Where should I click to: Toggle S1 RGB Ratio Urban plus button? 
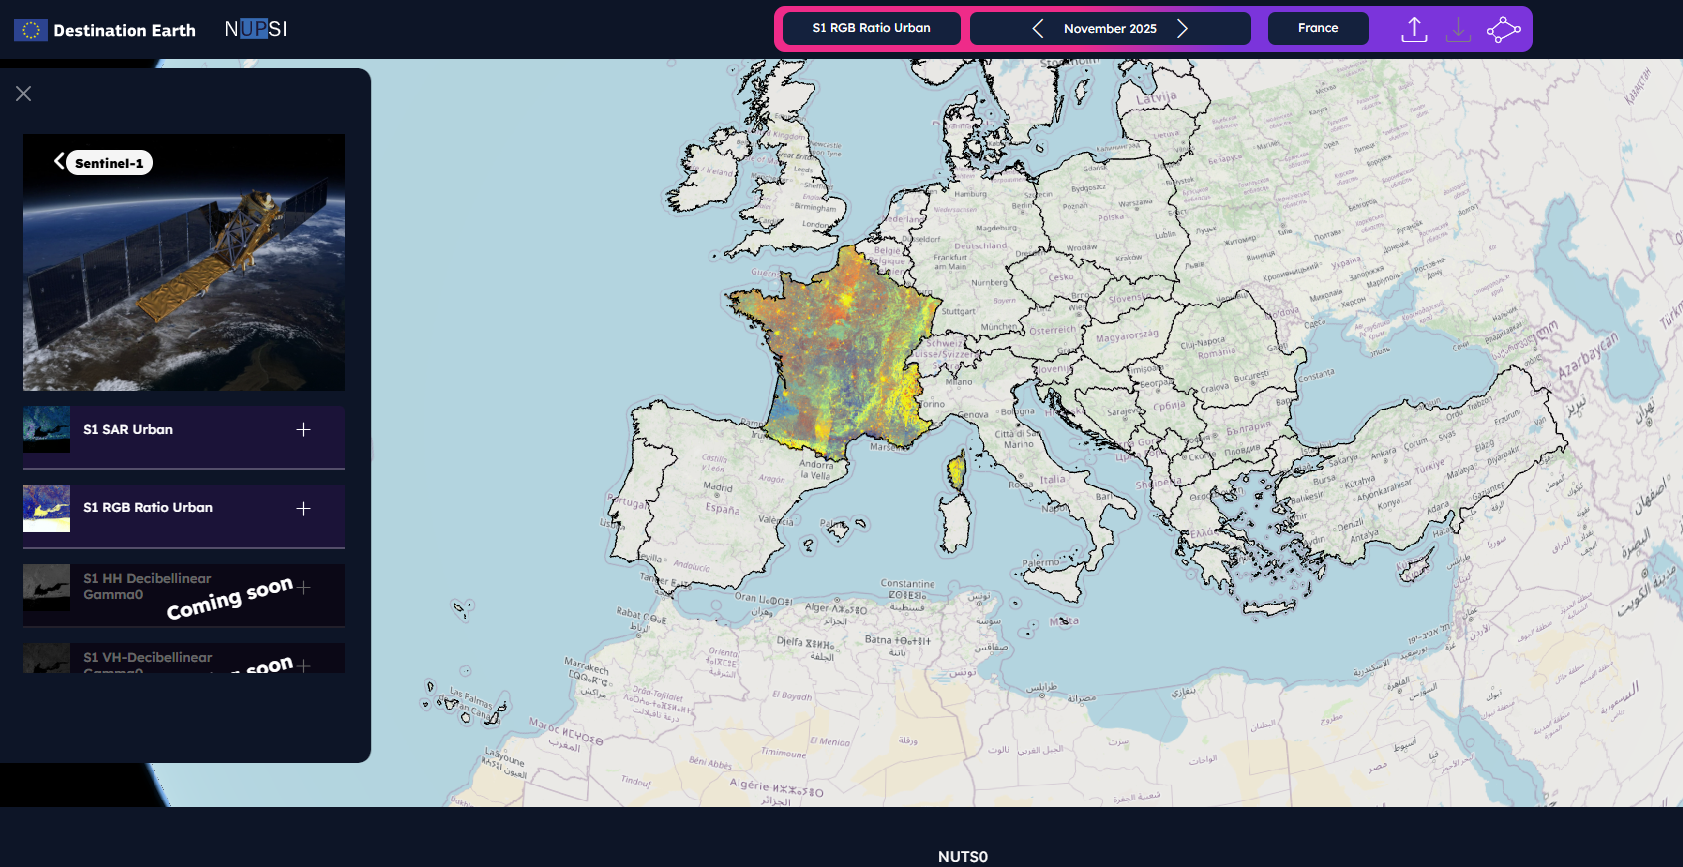[x=303, y=508]
